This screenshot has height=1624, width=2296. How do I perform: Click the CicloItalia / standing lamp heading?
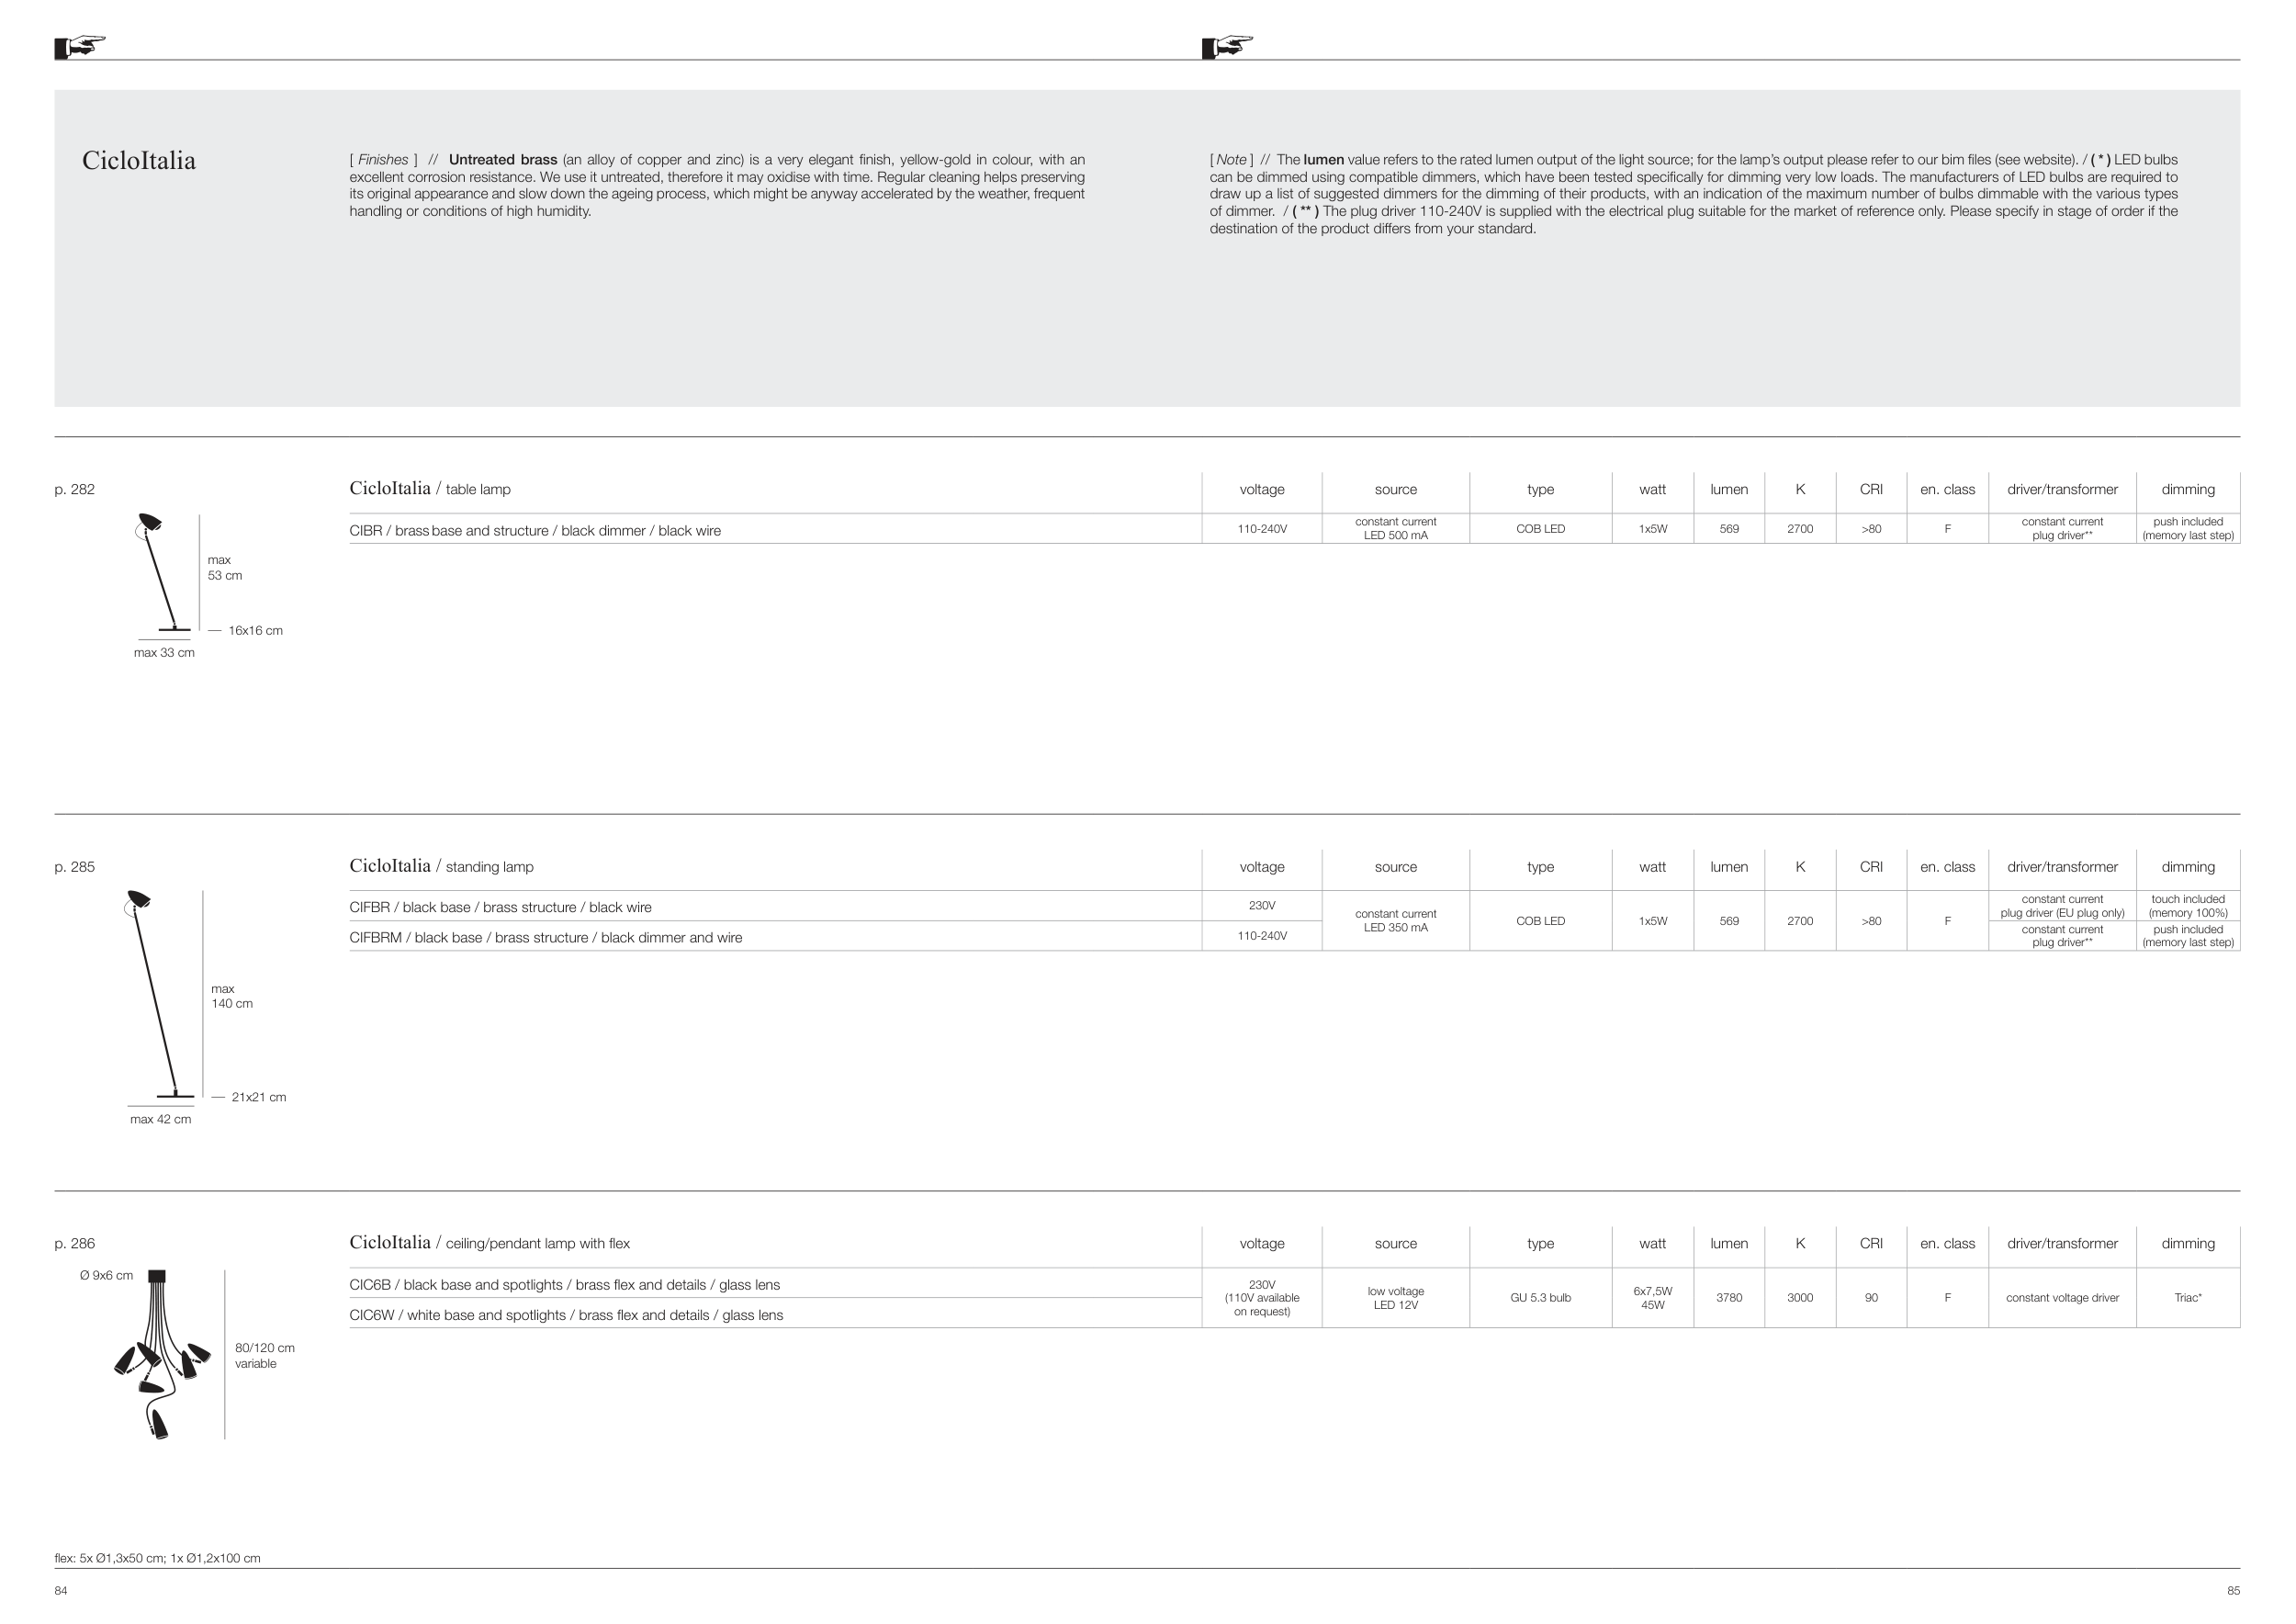pos(441,866)
